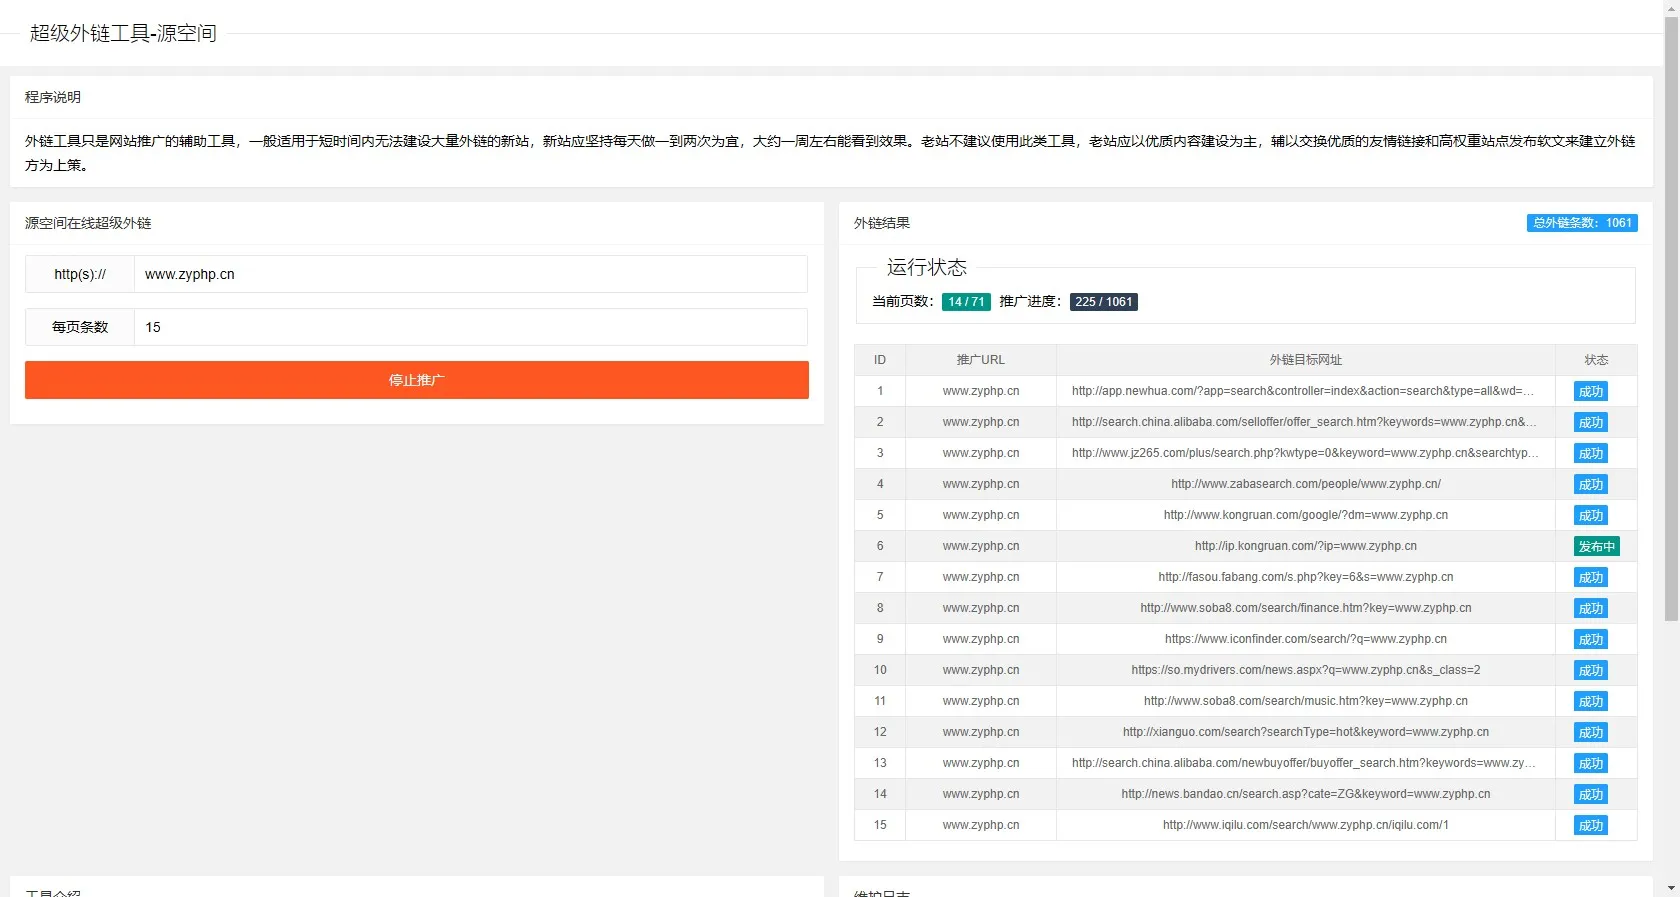Click the 推广URL cell www.zyphp.cn in row 6
Image resolution: width=1680 pixels, height=897 pixels.
981,546
